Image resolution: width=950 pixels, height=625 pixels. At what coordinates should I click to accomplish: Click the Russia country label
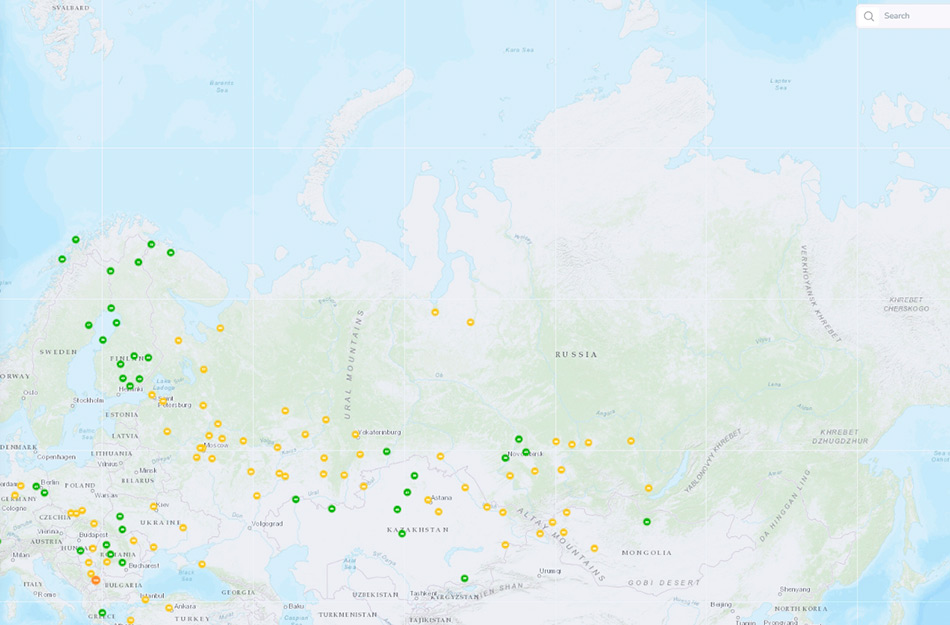[x=576, y=354]
